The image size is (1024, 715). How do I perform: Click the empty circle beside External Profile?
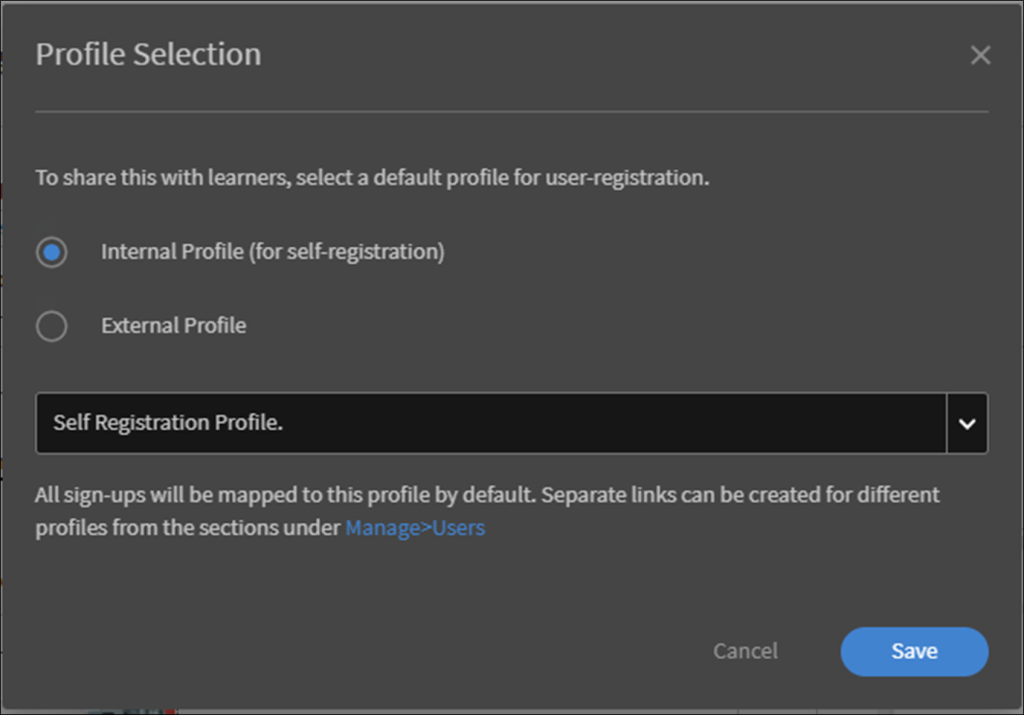[x=52, y=326]
